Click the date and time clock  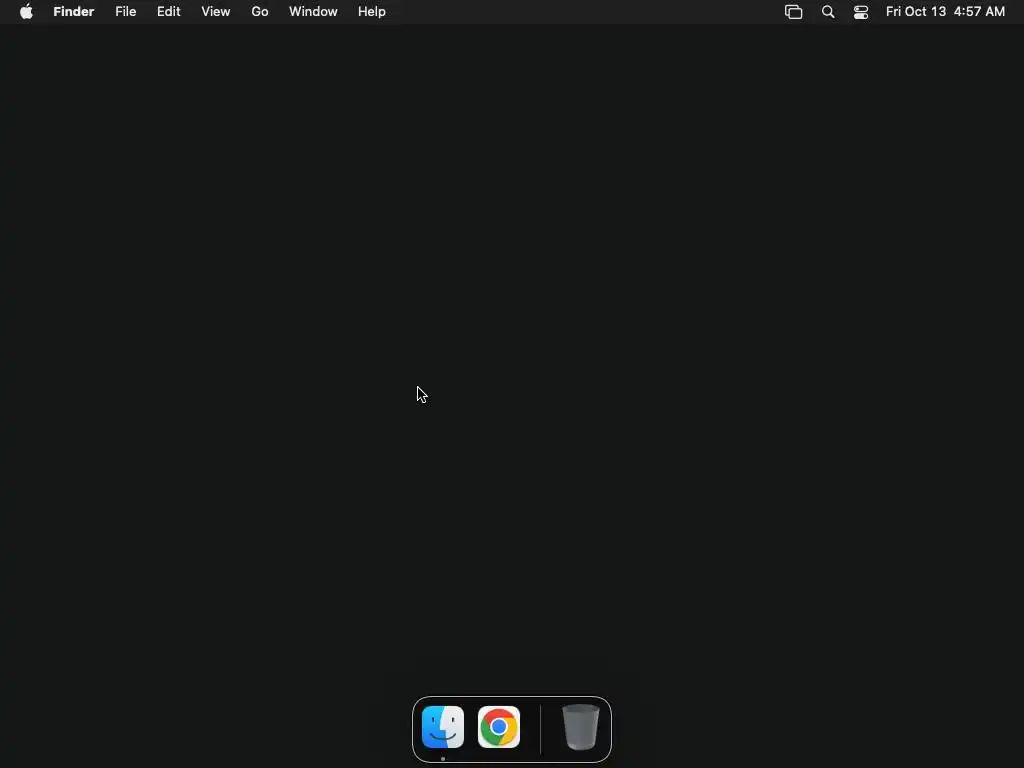[945, 12]
